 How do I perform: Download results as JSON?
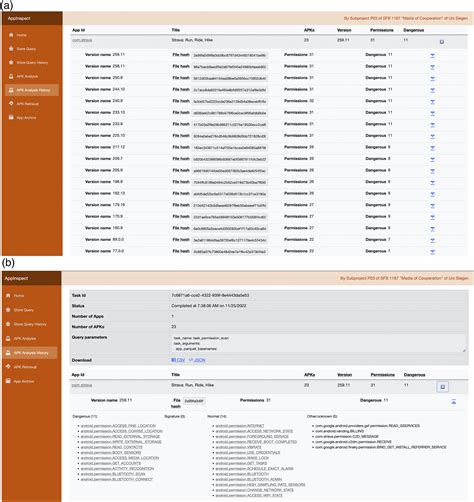197,360
